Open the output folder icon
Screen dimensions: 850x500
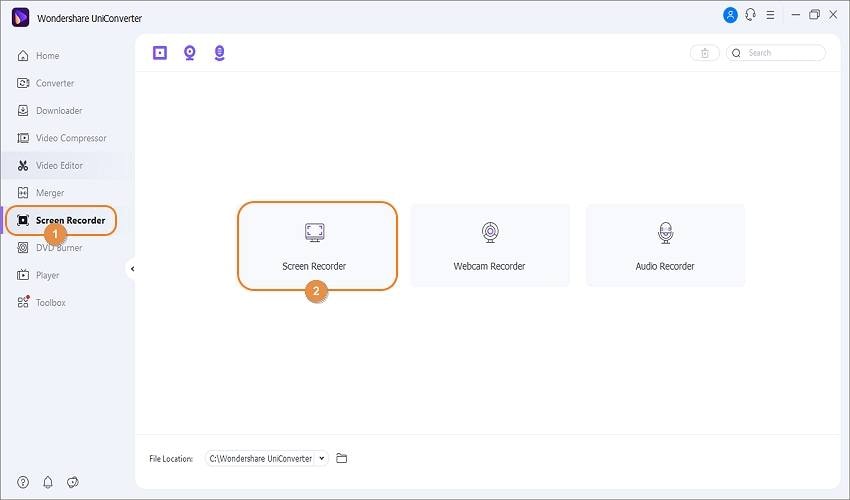click(x=342, y=458)
